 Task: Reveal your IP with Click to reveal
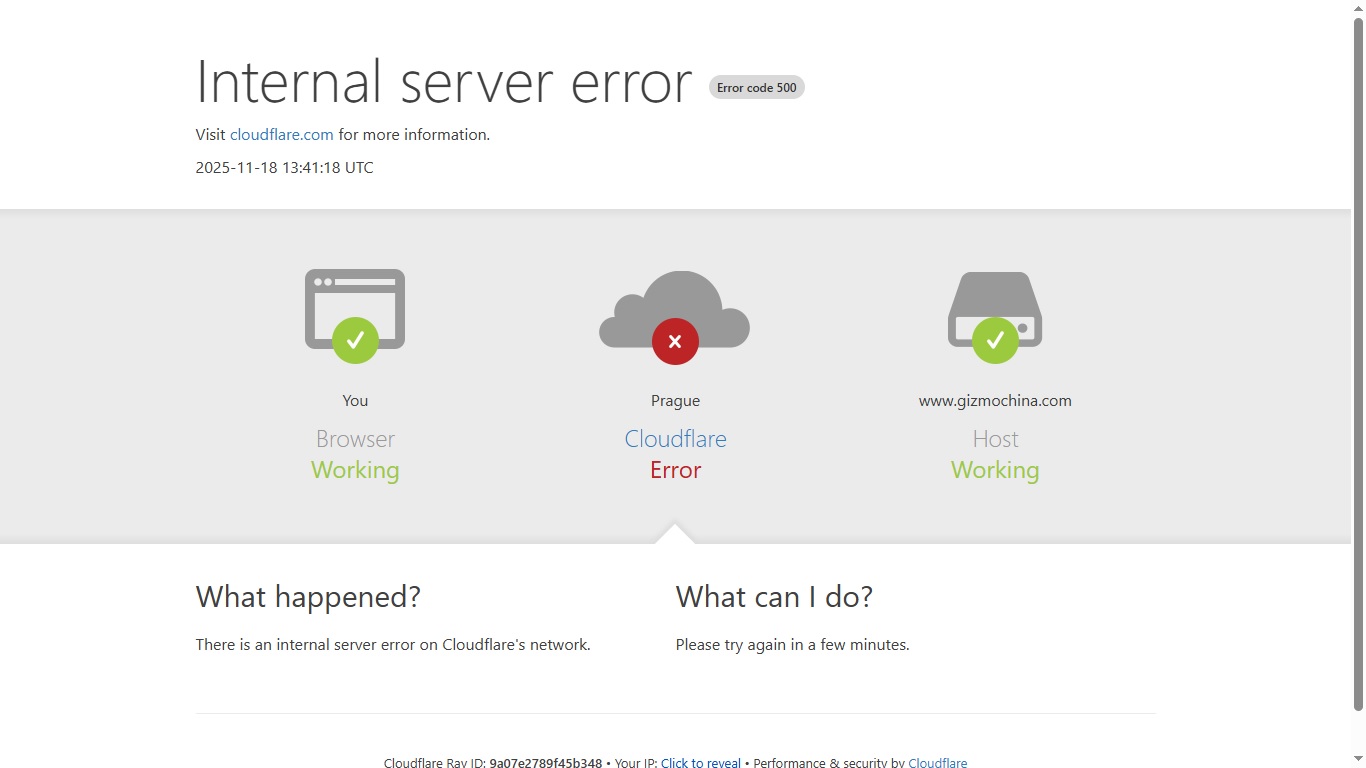[700, 763]
